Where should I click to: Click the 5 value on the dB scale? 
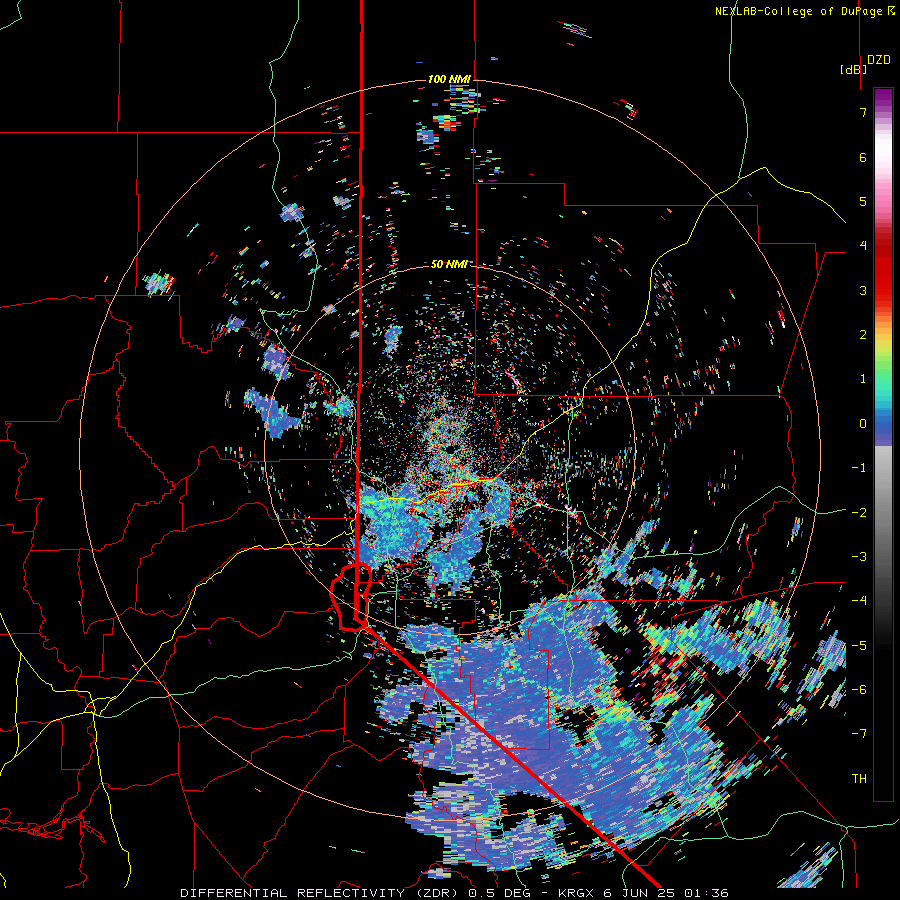pyautogui.click(x=863, y=201)
